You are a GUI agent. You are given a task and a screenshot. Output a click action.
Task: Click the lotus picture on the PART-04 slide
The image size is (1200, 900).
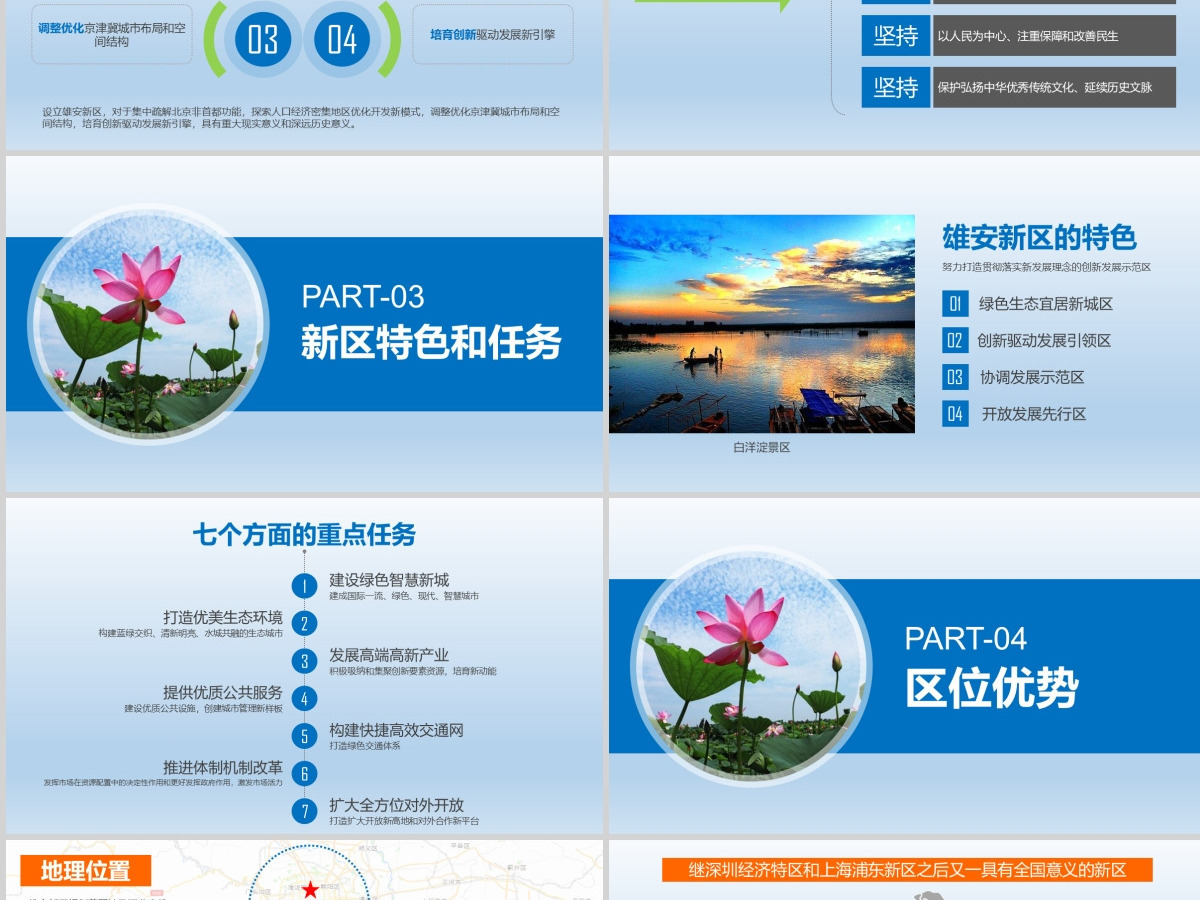751,666
